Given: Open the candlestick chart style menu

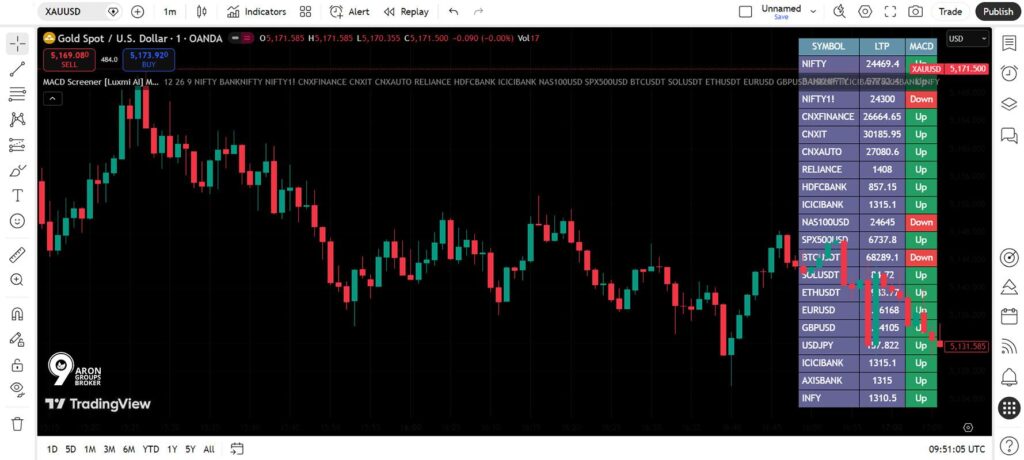Looking at the screenshot, I should (202, 11).
